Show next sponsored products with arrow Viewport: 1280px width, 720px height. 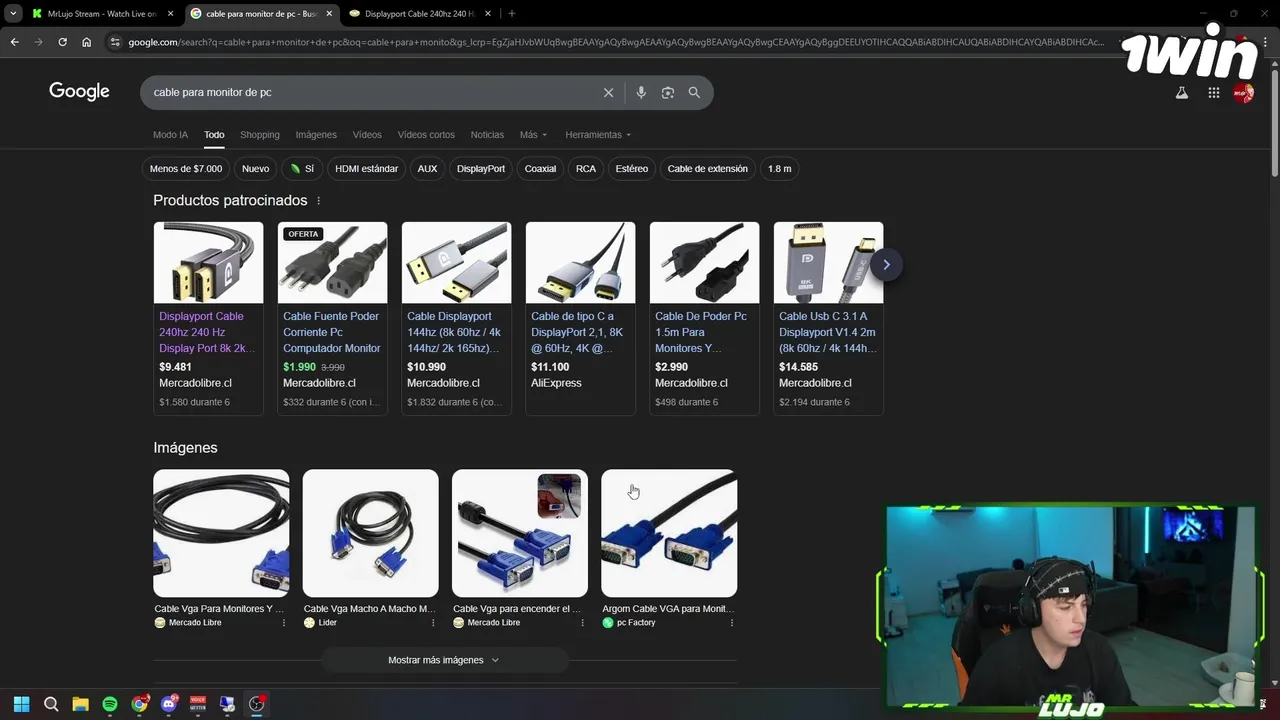(886, 265)
